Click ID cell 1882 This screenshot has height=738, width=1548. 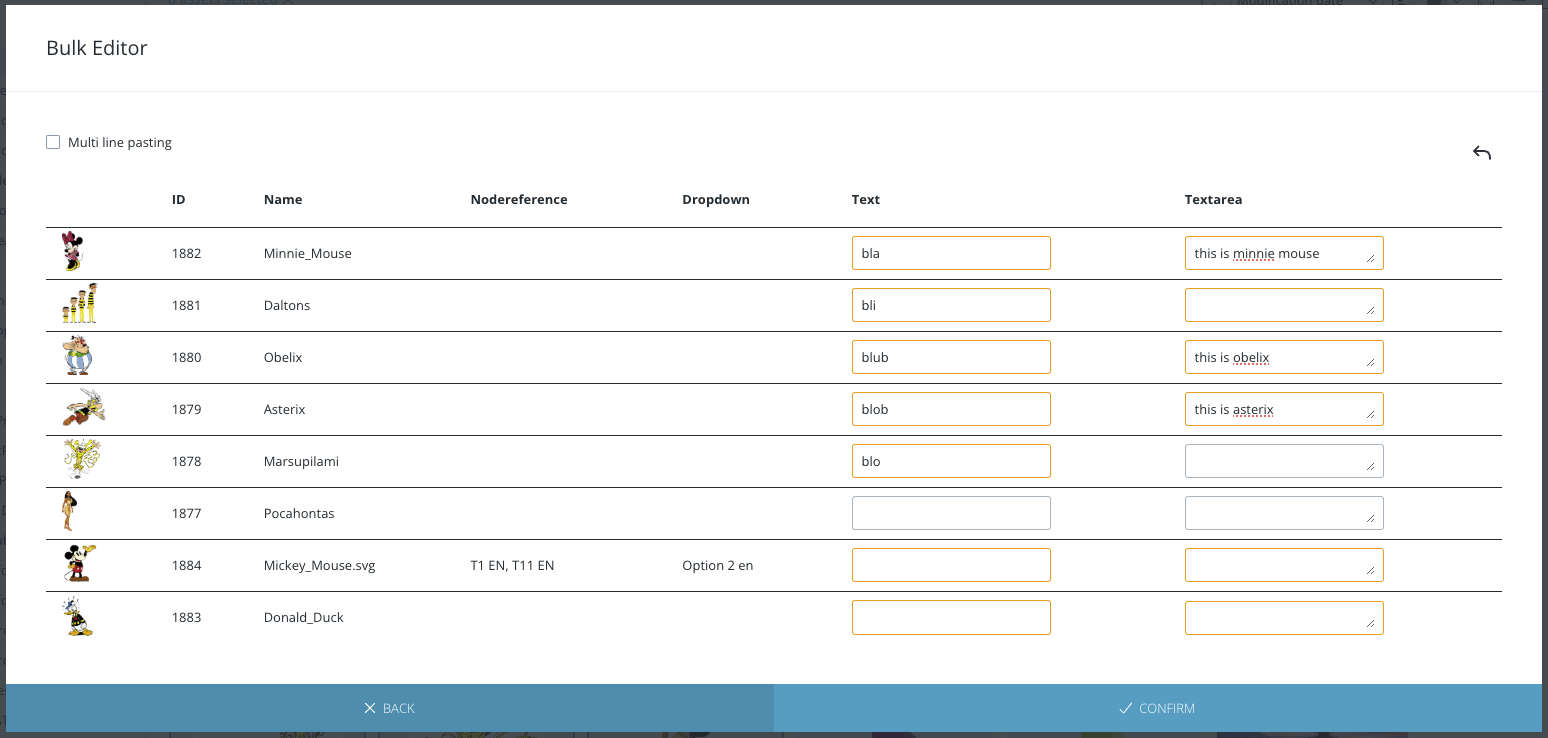click(x=186, y=253)
